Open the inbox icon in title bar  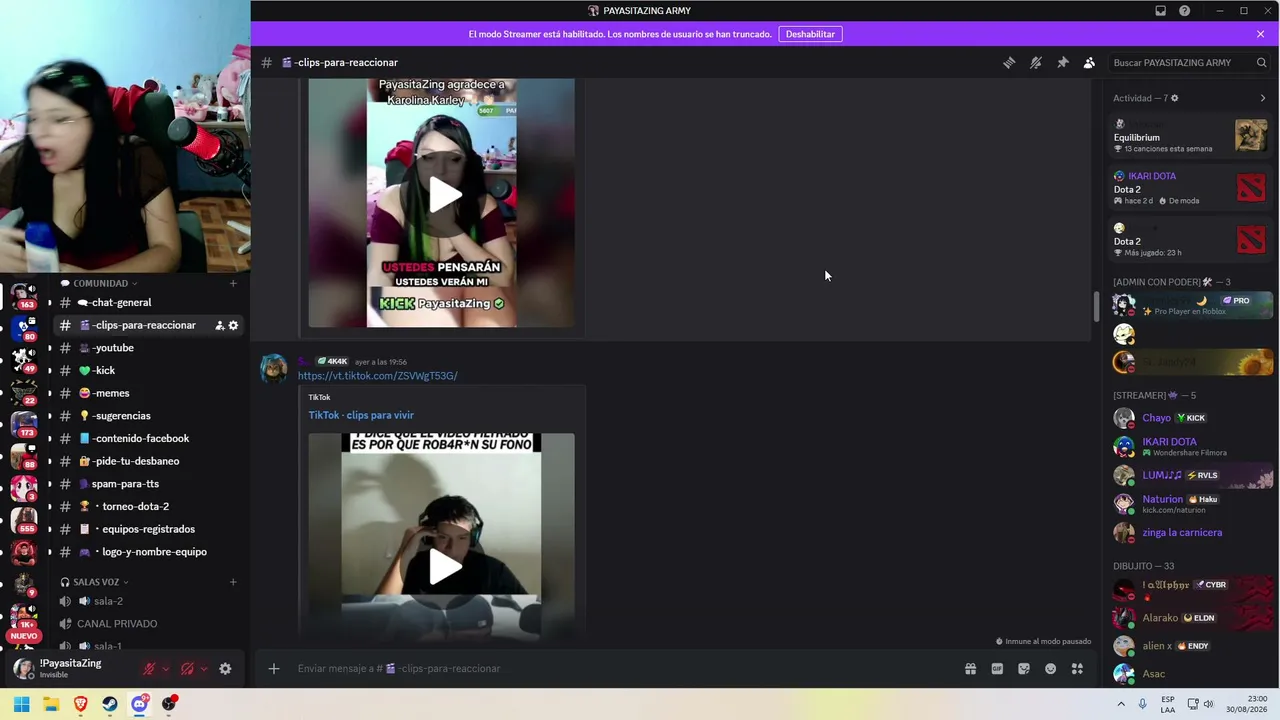1160,11
